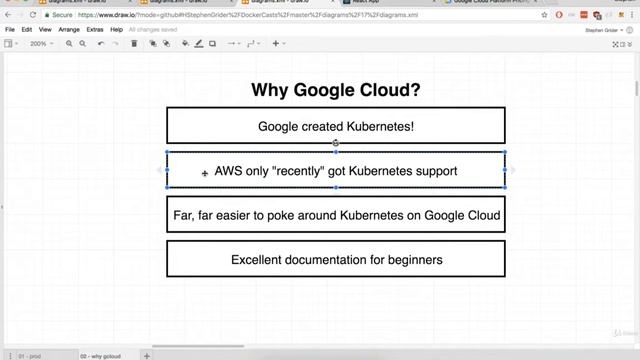640x360 pixels.
Task: Open the Help menu
Action: (116, 29)
